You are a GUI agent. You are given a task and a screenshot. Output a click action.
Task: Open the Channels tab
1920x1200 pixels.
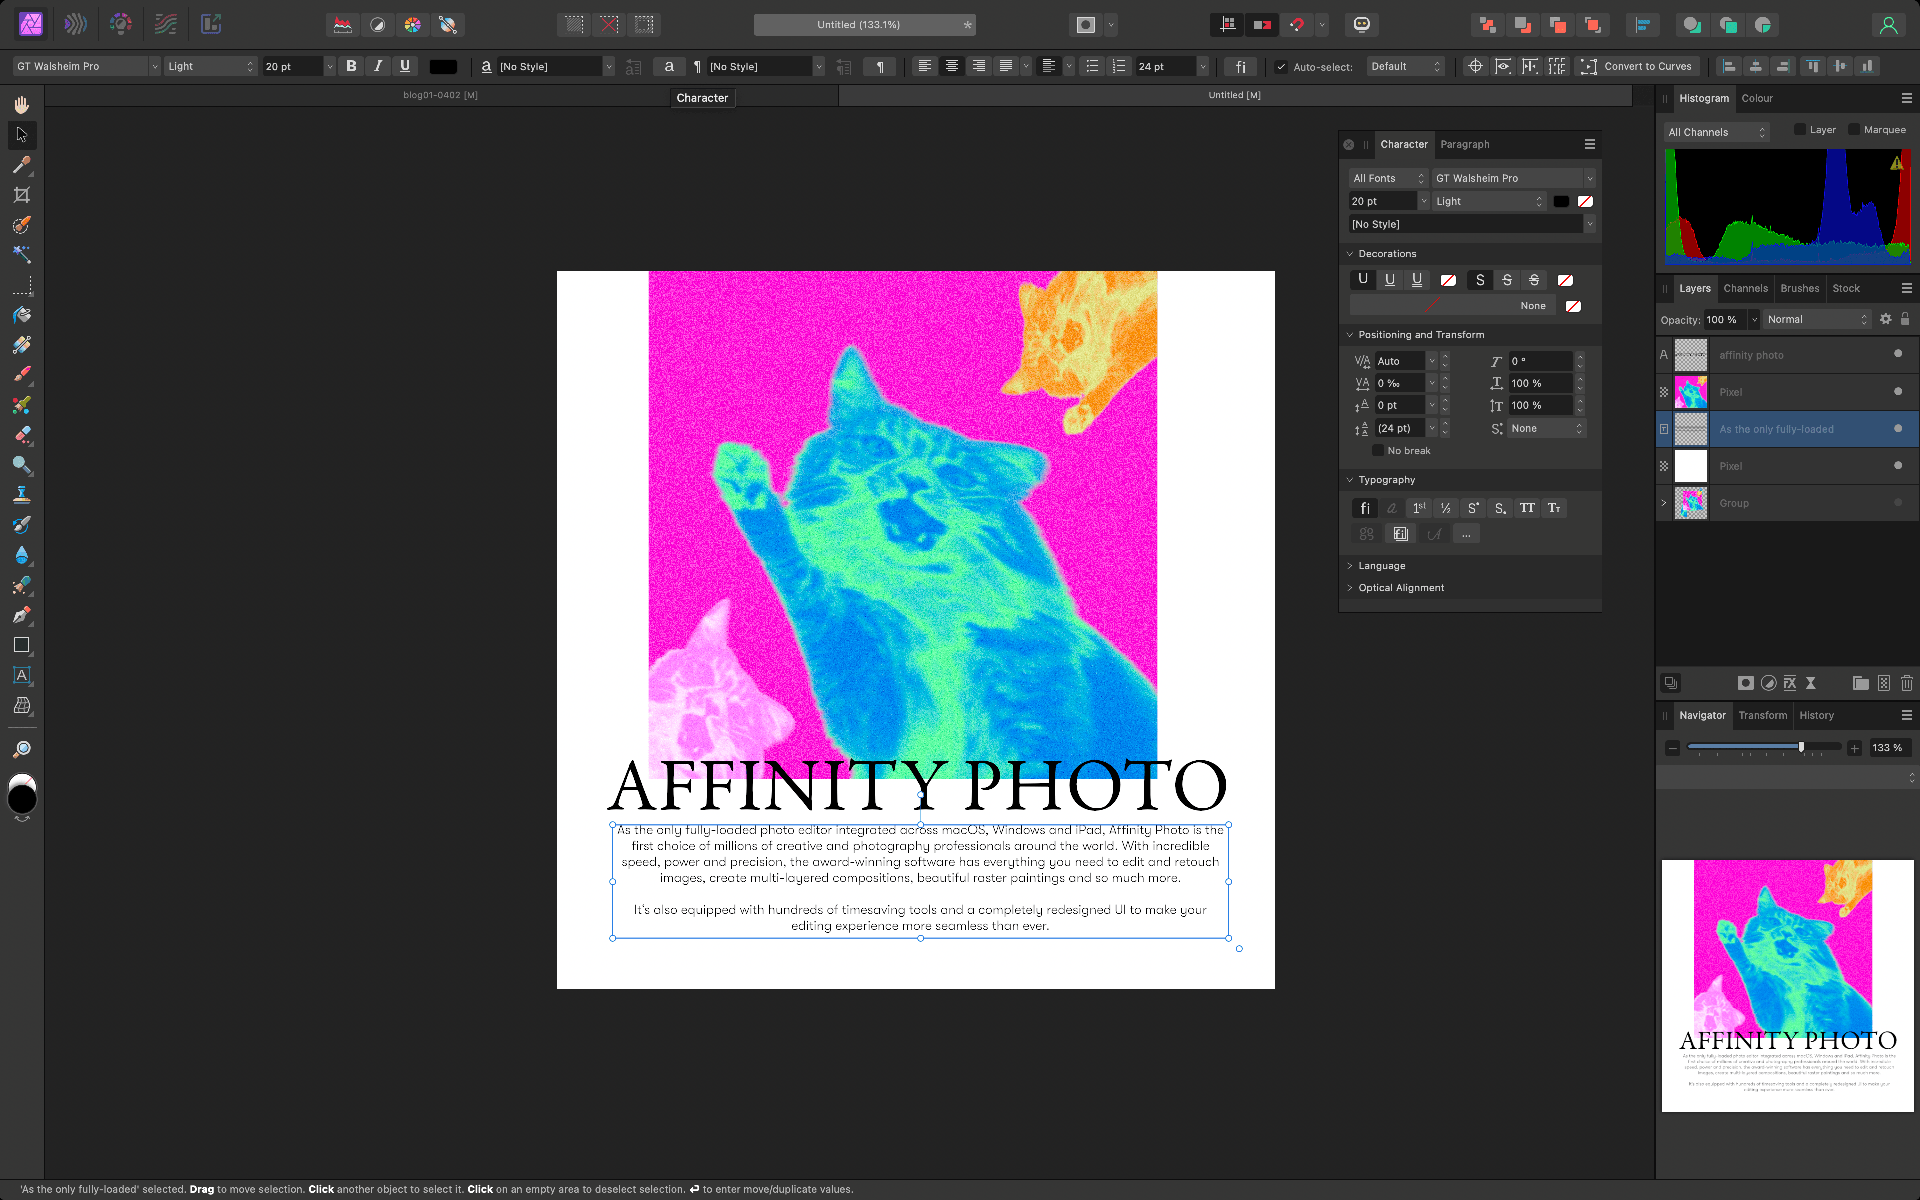pyautogui.click(x=1745, y=288)
